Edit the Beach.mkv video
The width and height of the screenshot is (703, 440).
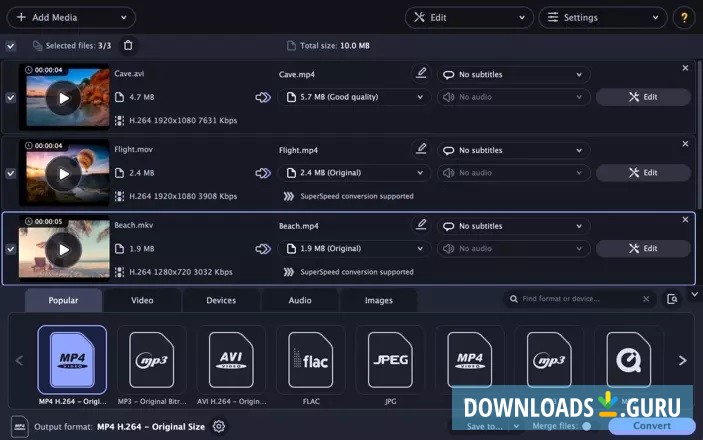click(643, 248)
